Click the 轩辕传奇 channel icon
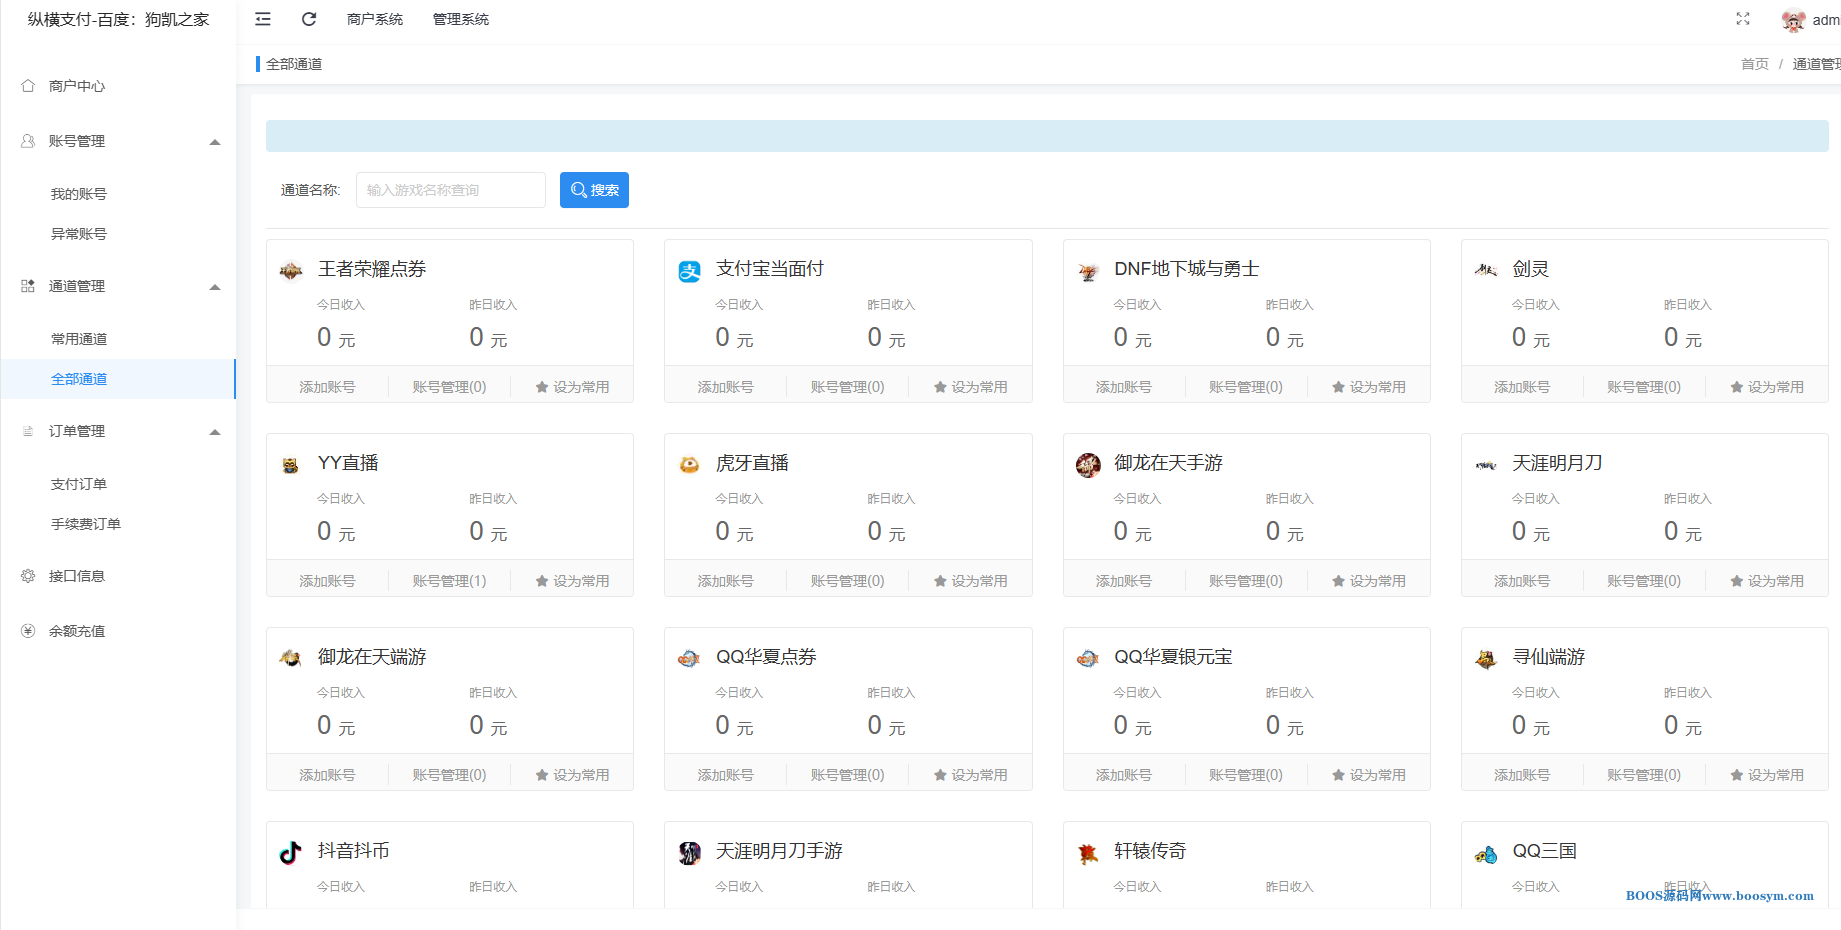The image size is (1841, 930). 1088,853
